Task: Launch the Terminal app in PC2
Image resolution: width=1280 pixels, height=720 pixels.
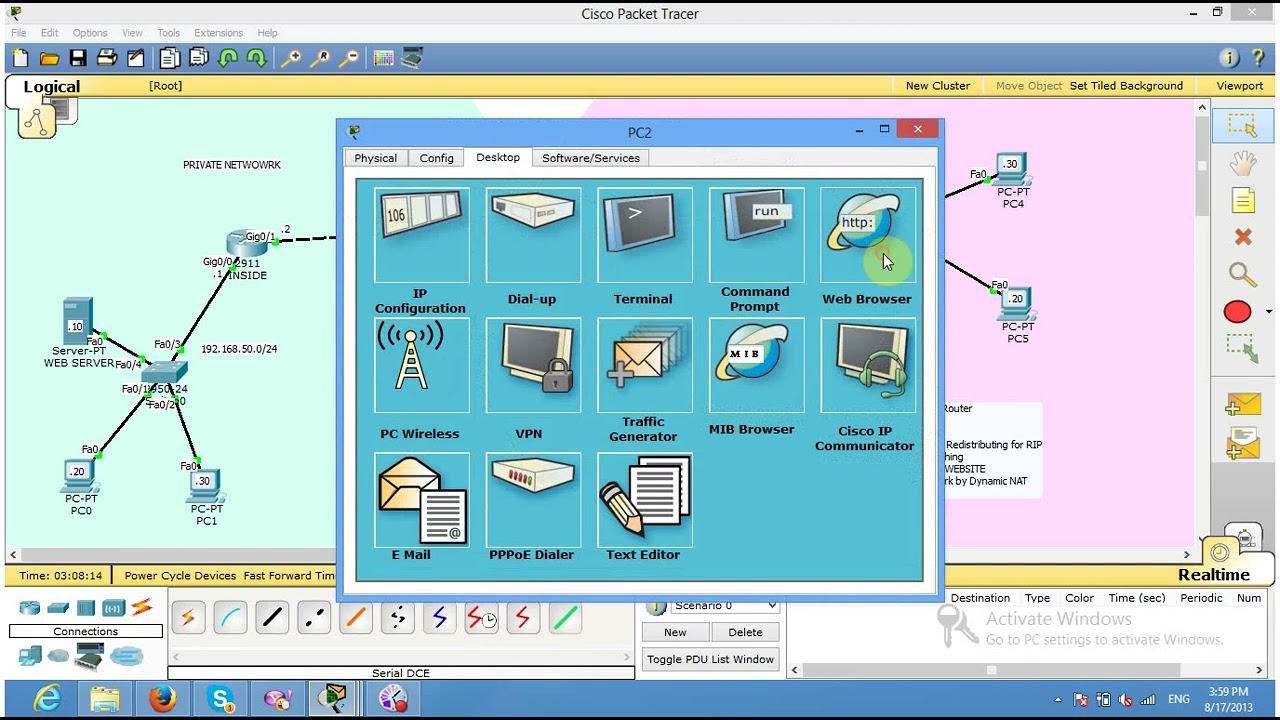Action: click(644, 236)
